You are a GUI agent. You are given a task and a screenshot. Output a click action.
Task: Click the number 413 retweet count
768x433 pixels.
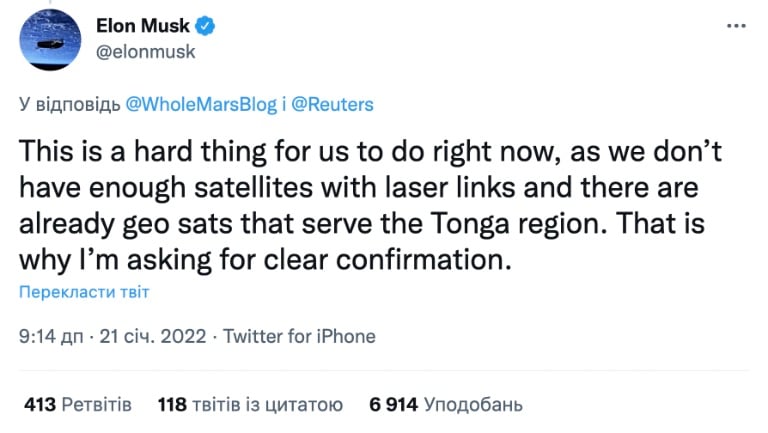point(40,405)
